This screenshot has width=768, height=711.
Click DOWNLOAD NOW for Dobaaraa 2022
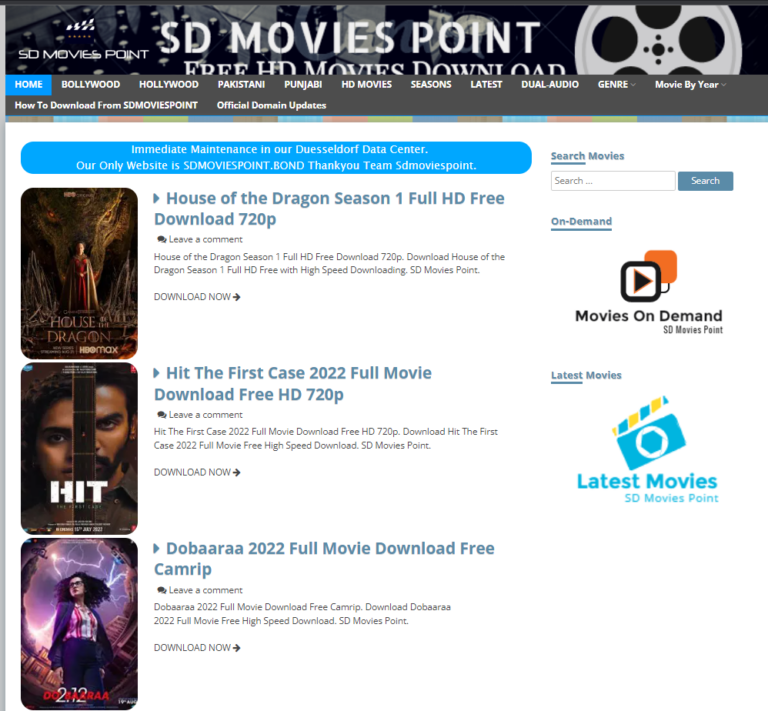[x=197, y=647]
